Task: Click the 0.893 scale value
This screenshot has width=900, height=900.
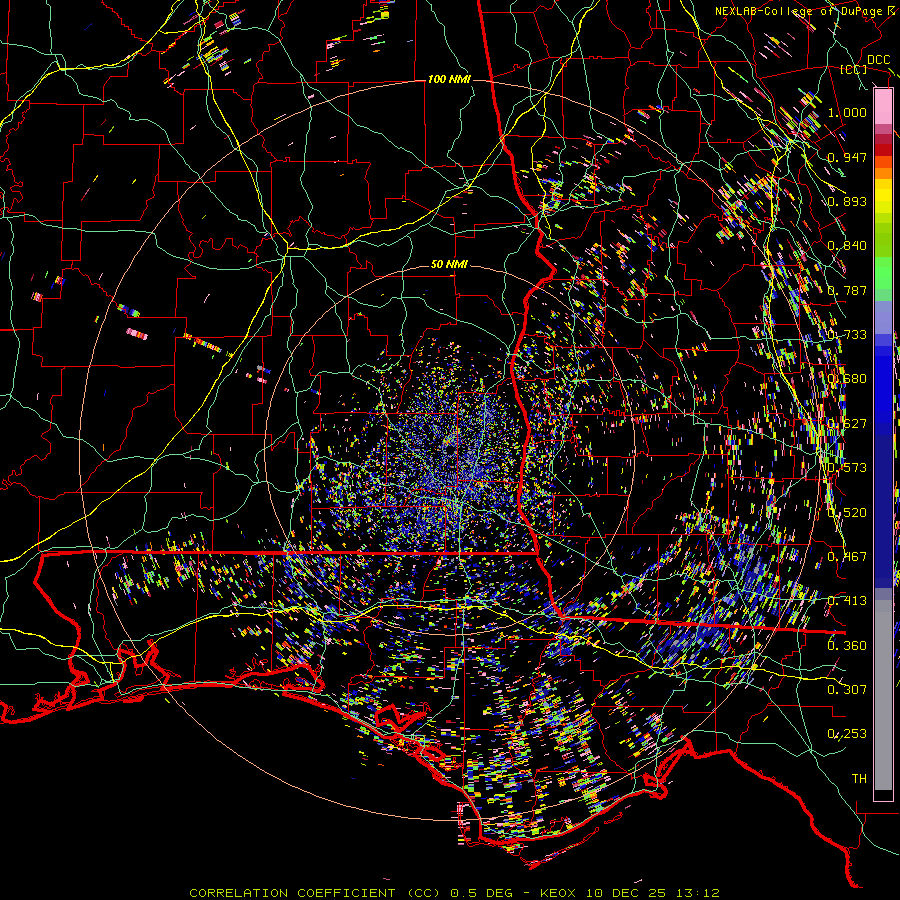Action: [847, 201]
